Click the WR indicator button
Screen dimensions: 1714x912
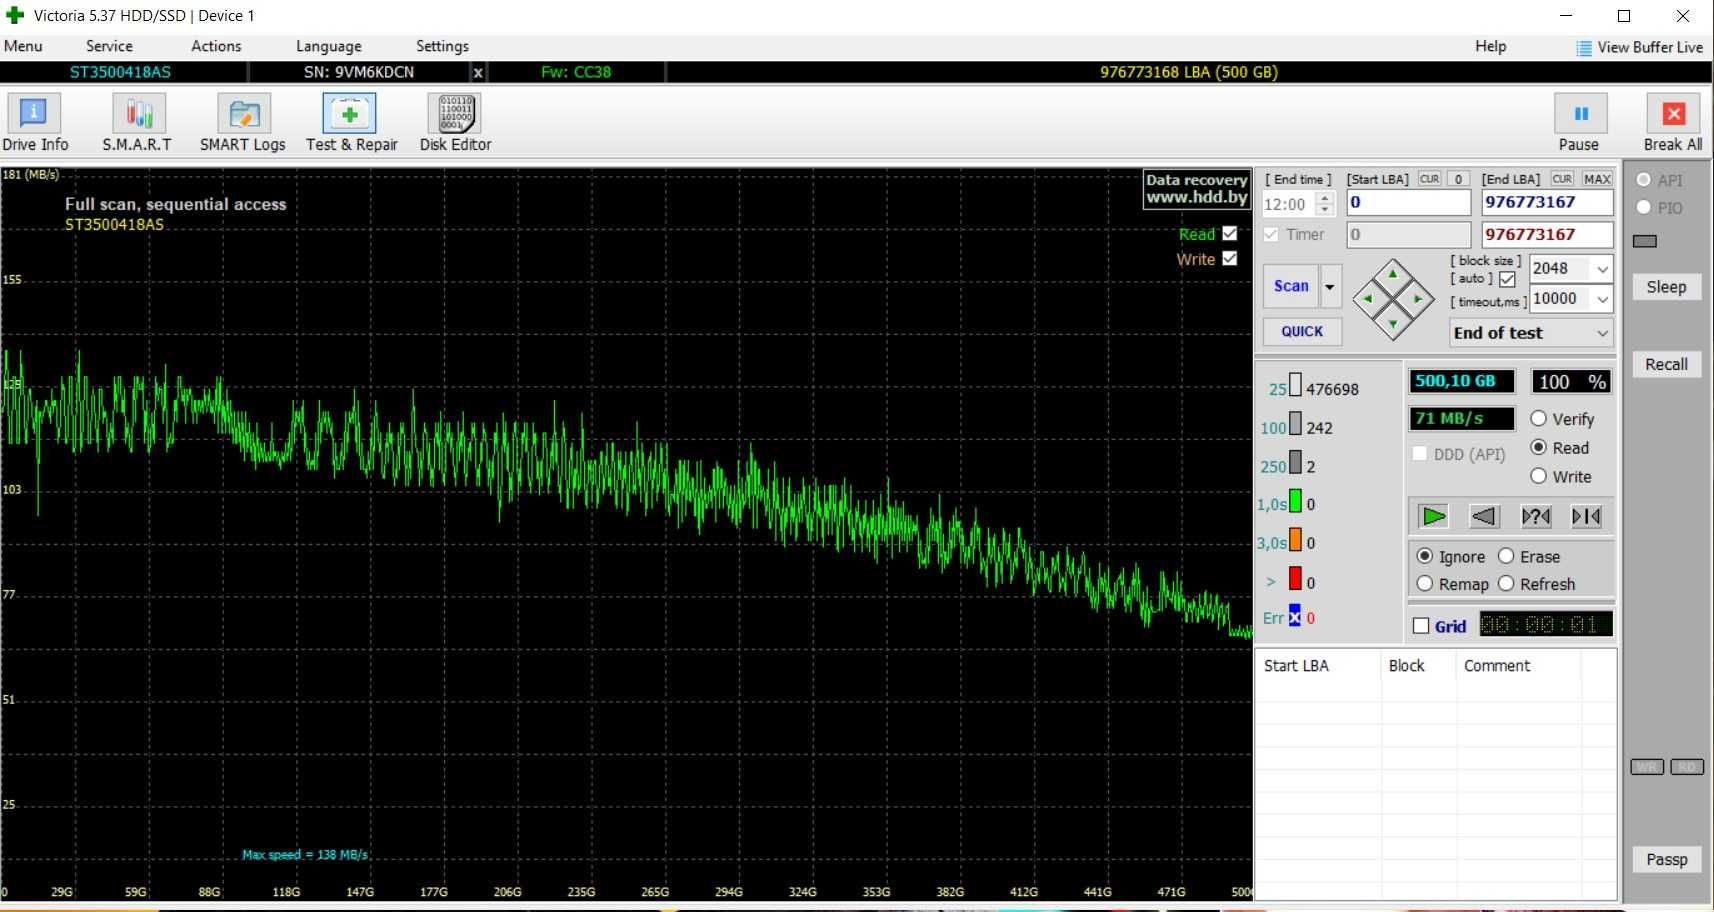1647,767
